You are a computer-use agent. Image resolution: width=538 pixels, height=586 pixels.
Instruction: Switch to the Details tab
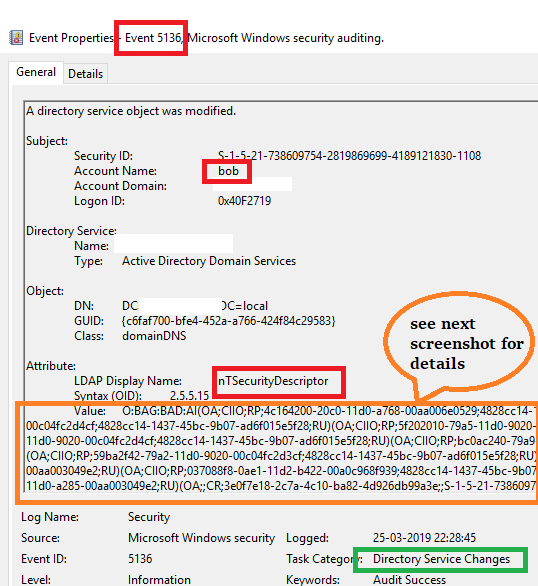click(86, 74)
